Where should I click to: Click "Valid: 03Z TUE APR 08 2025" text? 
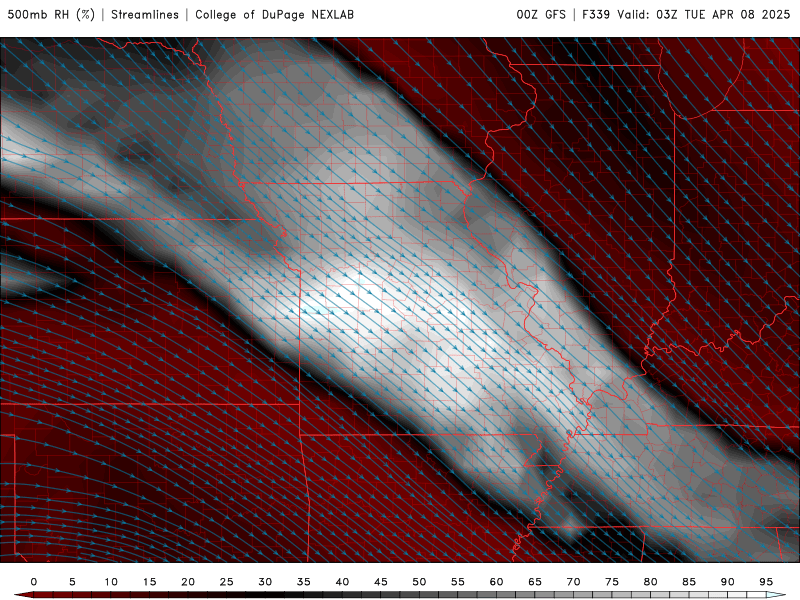(704, 14)
